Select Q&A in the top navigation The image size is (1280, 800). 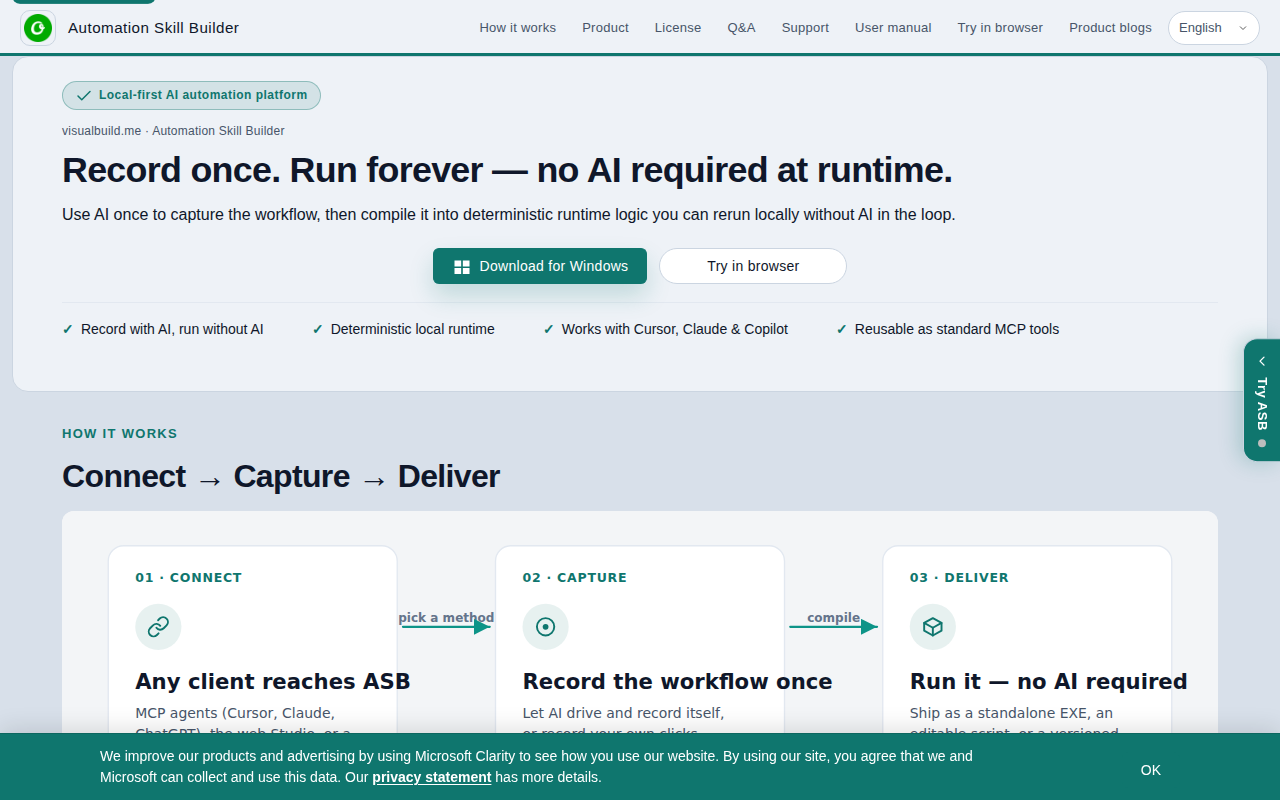point(742,28)
